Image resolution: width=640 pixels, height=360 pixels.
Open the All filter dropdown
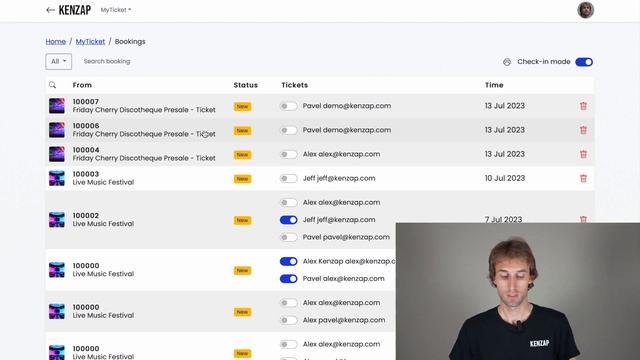tap(59, 61)
